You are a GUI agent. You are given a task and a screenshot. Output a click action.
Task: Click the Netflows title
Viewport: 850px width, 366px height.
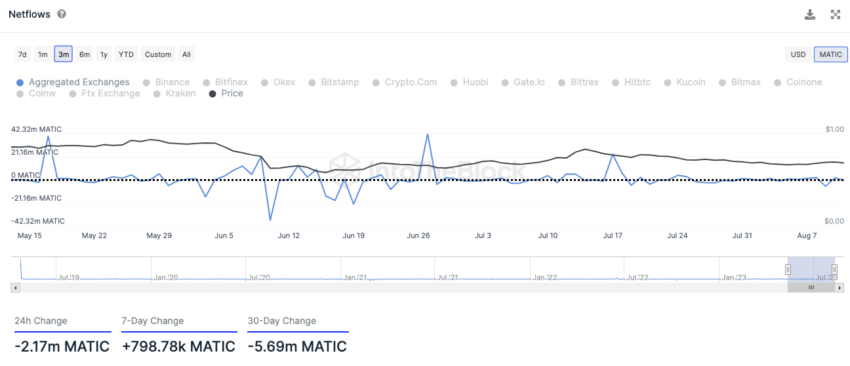[30, 15]
